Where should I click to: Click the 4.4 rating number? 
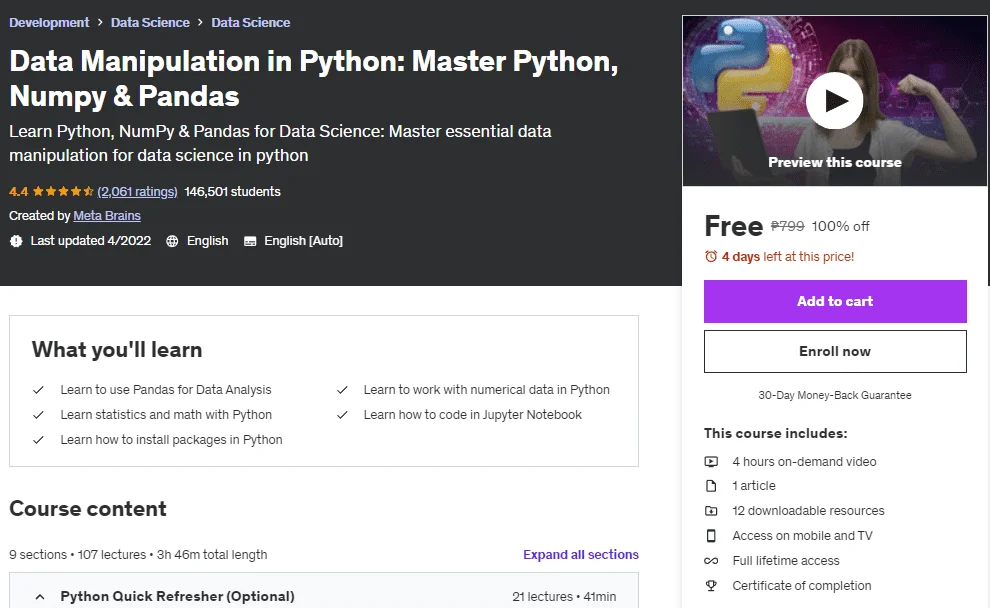tap(18, 191)
